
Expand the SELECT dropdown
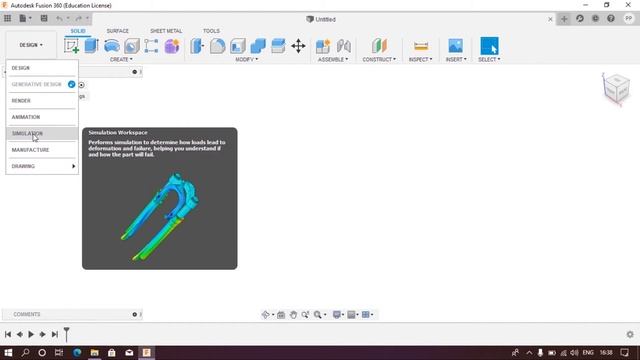click(x=489, y=60)
